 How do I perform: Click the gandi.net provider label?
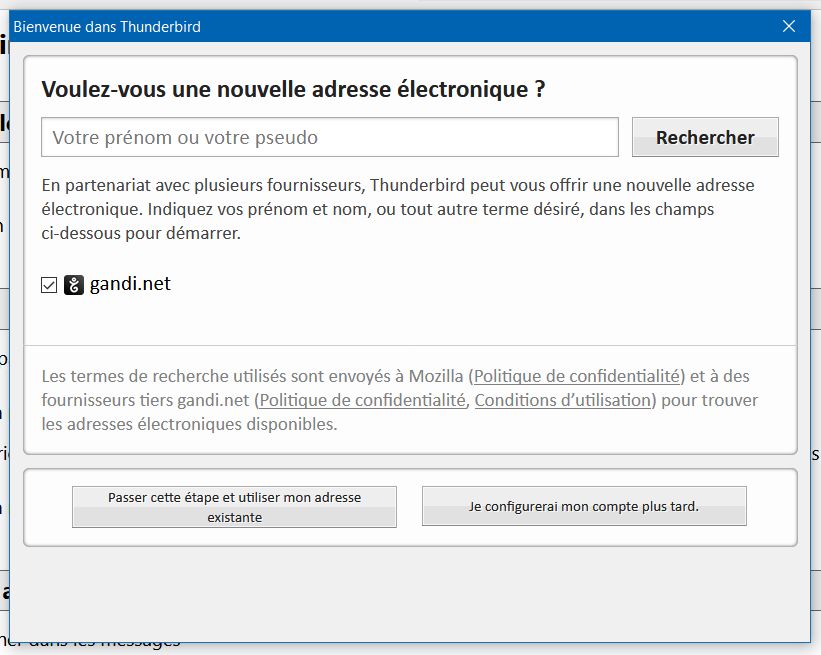click(x=130, y=284)
